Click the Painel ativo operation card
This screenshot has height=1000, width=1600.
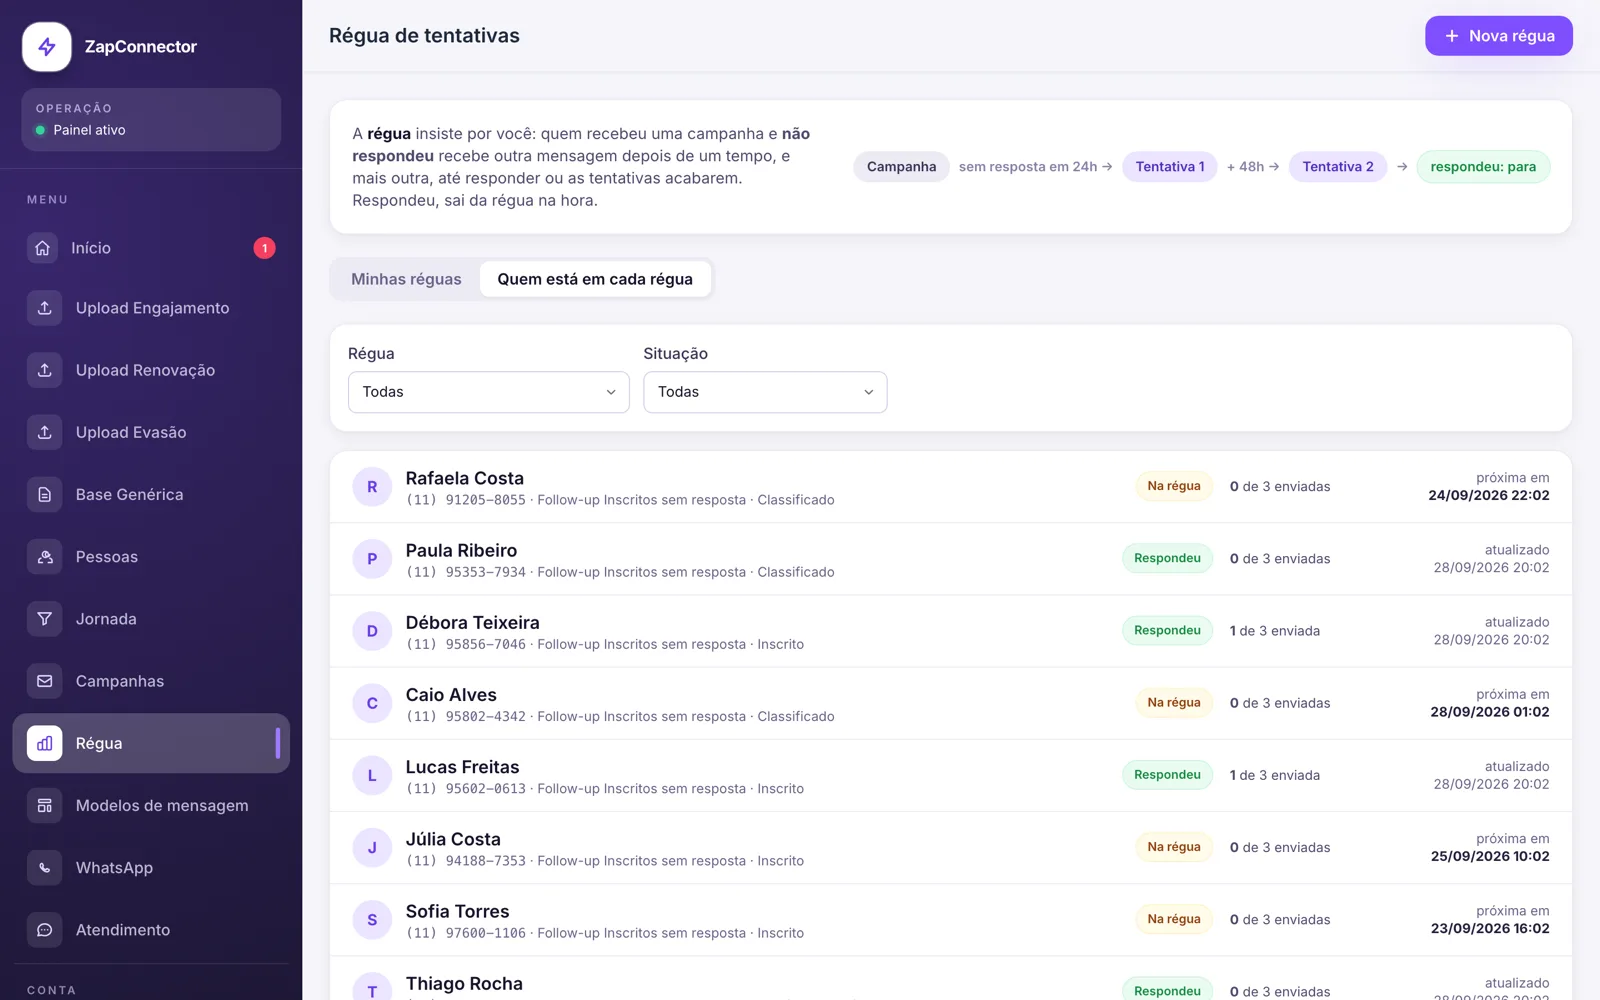(x=151, y=120)
